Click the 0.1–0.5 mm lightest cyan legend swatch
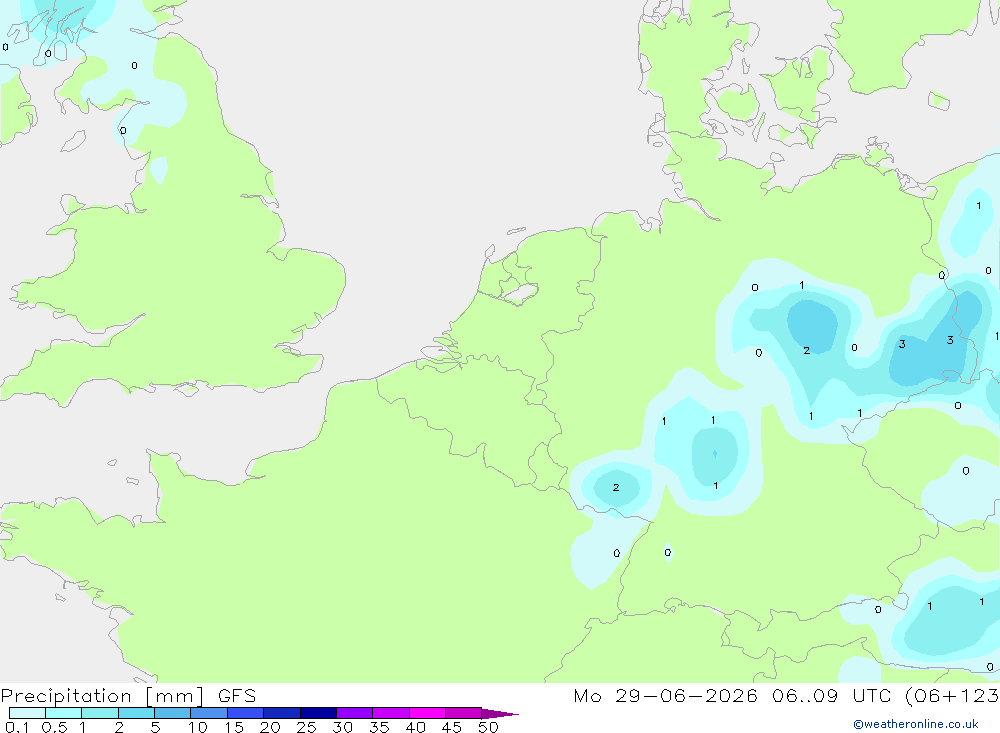 pyautogui.click(x=27, y=713)
